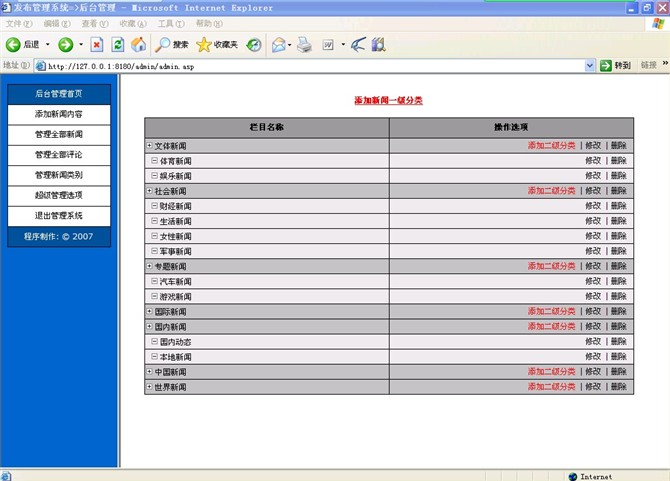Toggle the 国际新闻 category expander
Viewport: 670px width, 481px height.
[150, 311]
